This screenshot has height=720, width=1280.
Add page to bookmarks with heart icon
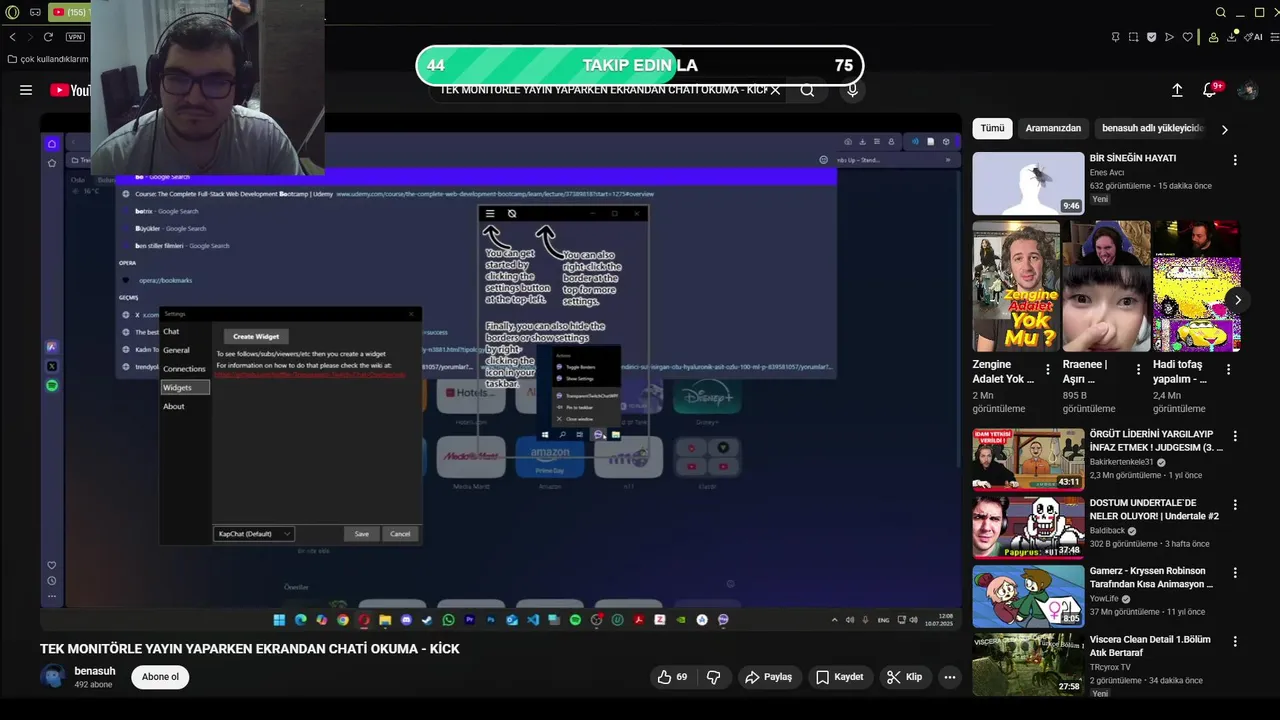coord(1187,37)
